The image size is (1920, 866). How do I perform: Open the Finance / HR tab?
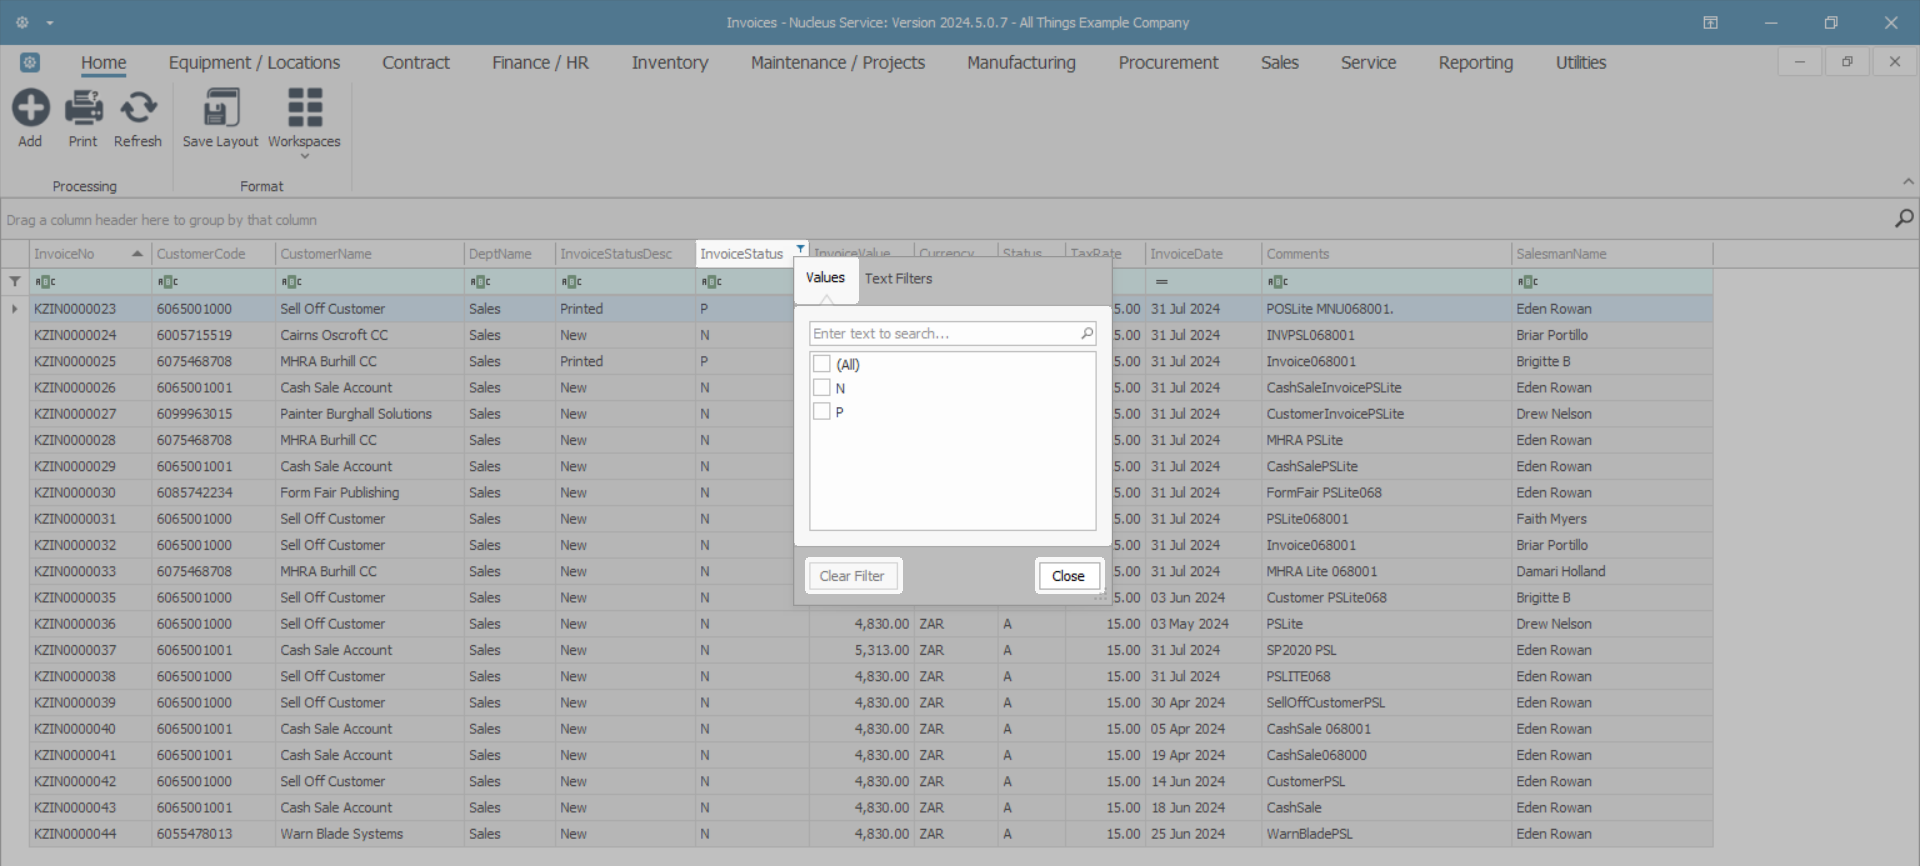pyautogui.click(x=540, y=62)
